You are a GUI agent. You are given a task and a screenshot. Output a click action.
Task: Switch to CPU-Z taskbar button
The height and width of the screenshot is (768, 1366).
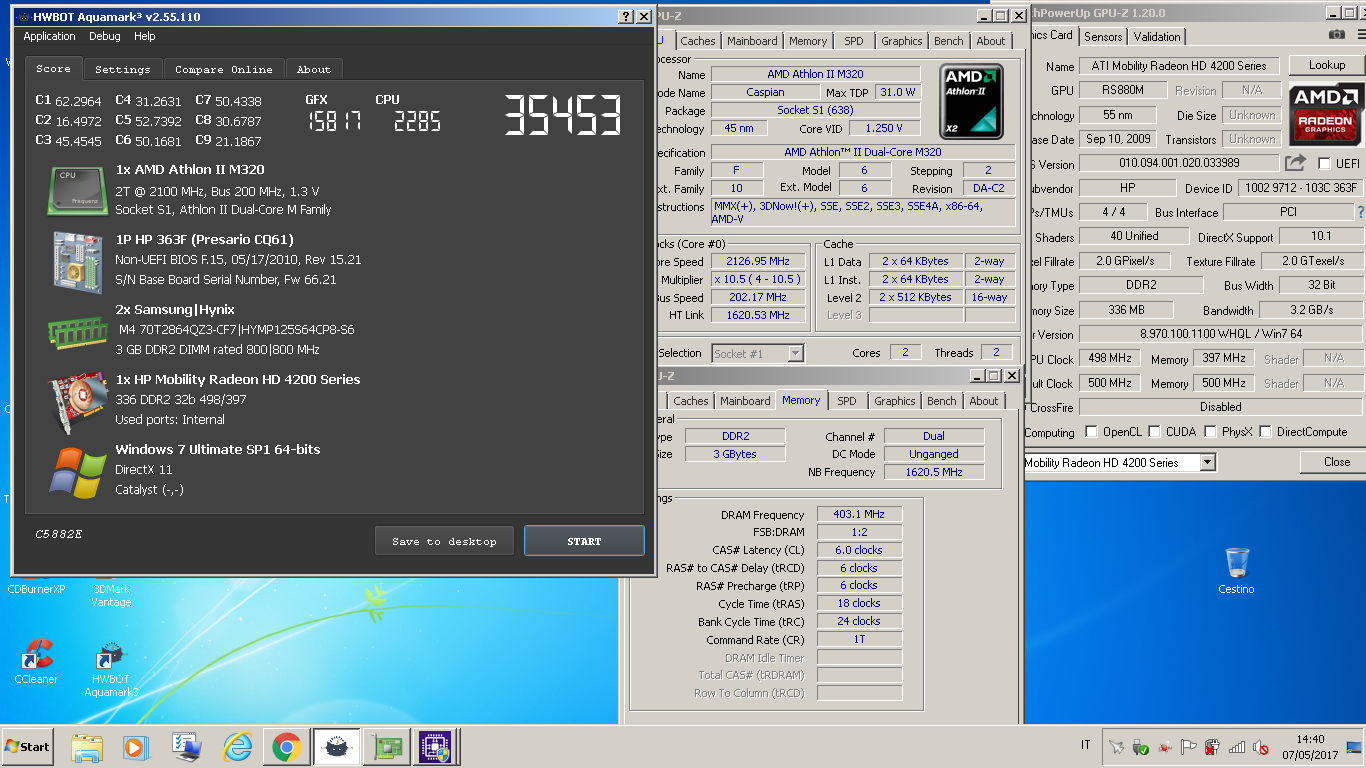[435, 747]
